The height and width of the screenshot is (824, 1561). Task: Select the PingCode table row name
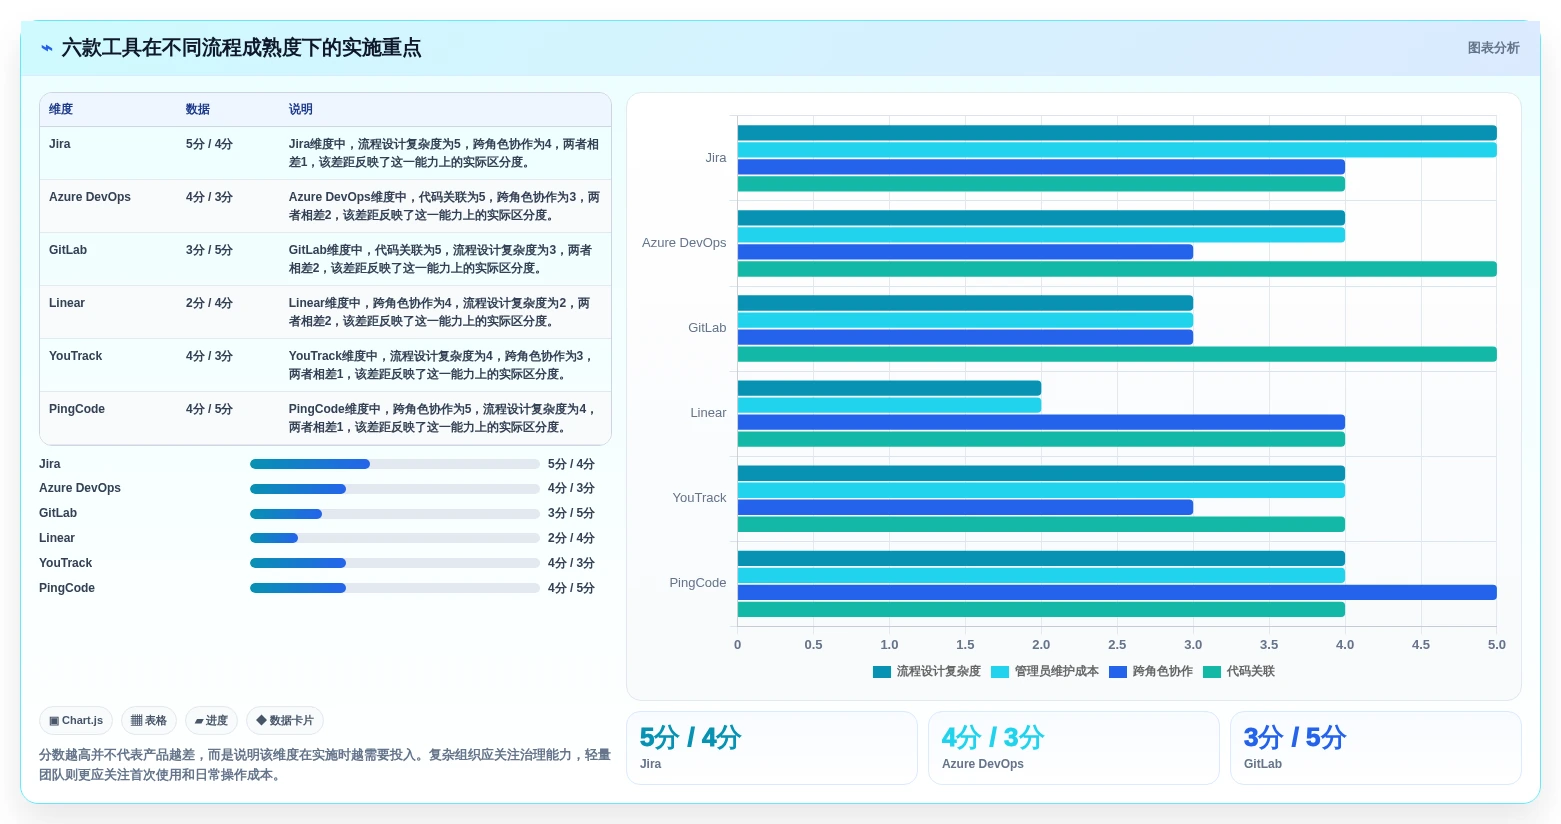[x=77, y=409]
